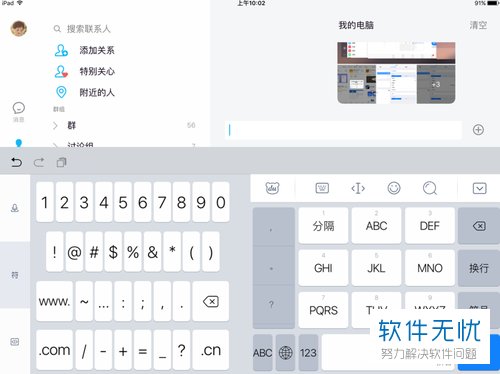Tap the cursor move tool icon
The height and width of the screenshot is (374, 500).
click(x=358, y=188)
